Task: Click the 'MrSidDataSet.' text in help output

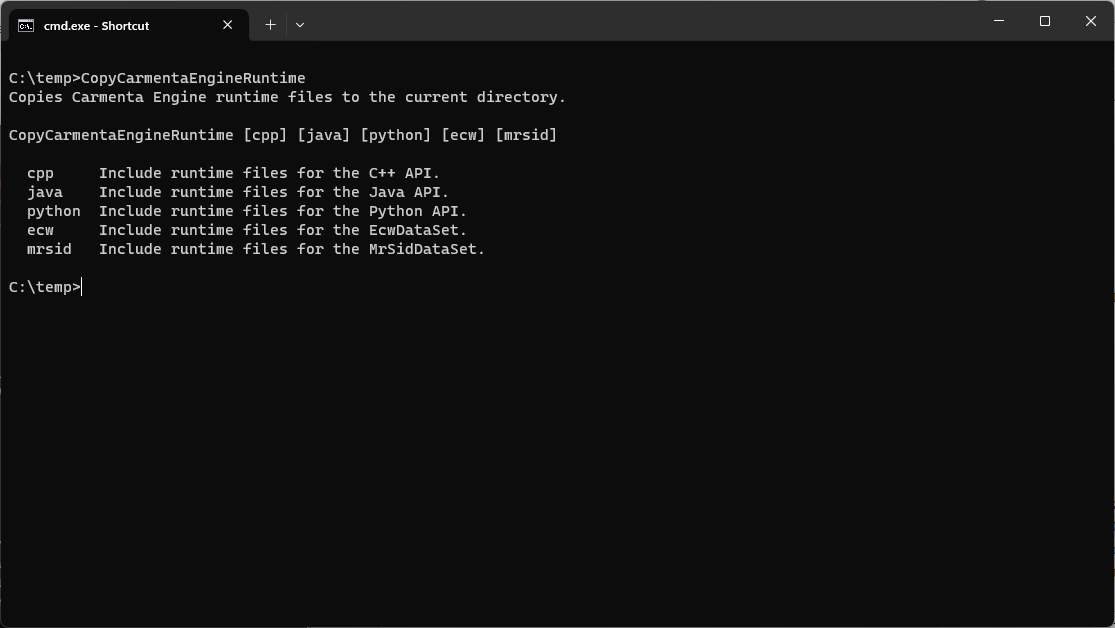Action: pyautogui.click(x=427, y=249)
